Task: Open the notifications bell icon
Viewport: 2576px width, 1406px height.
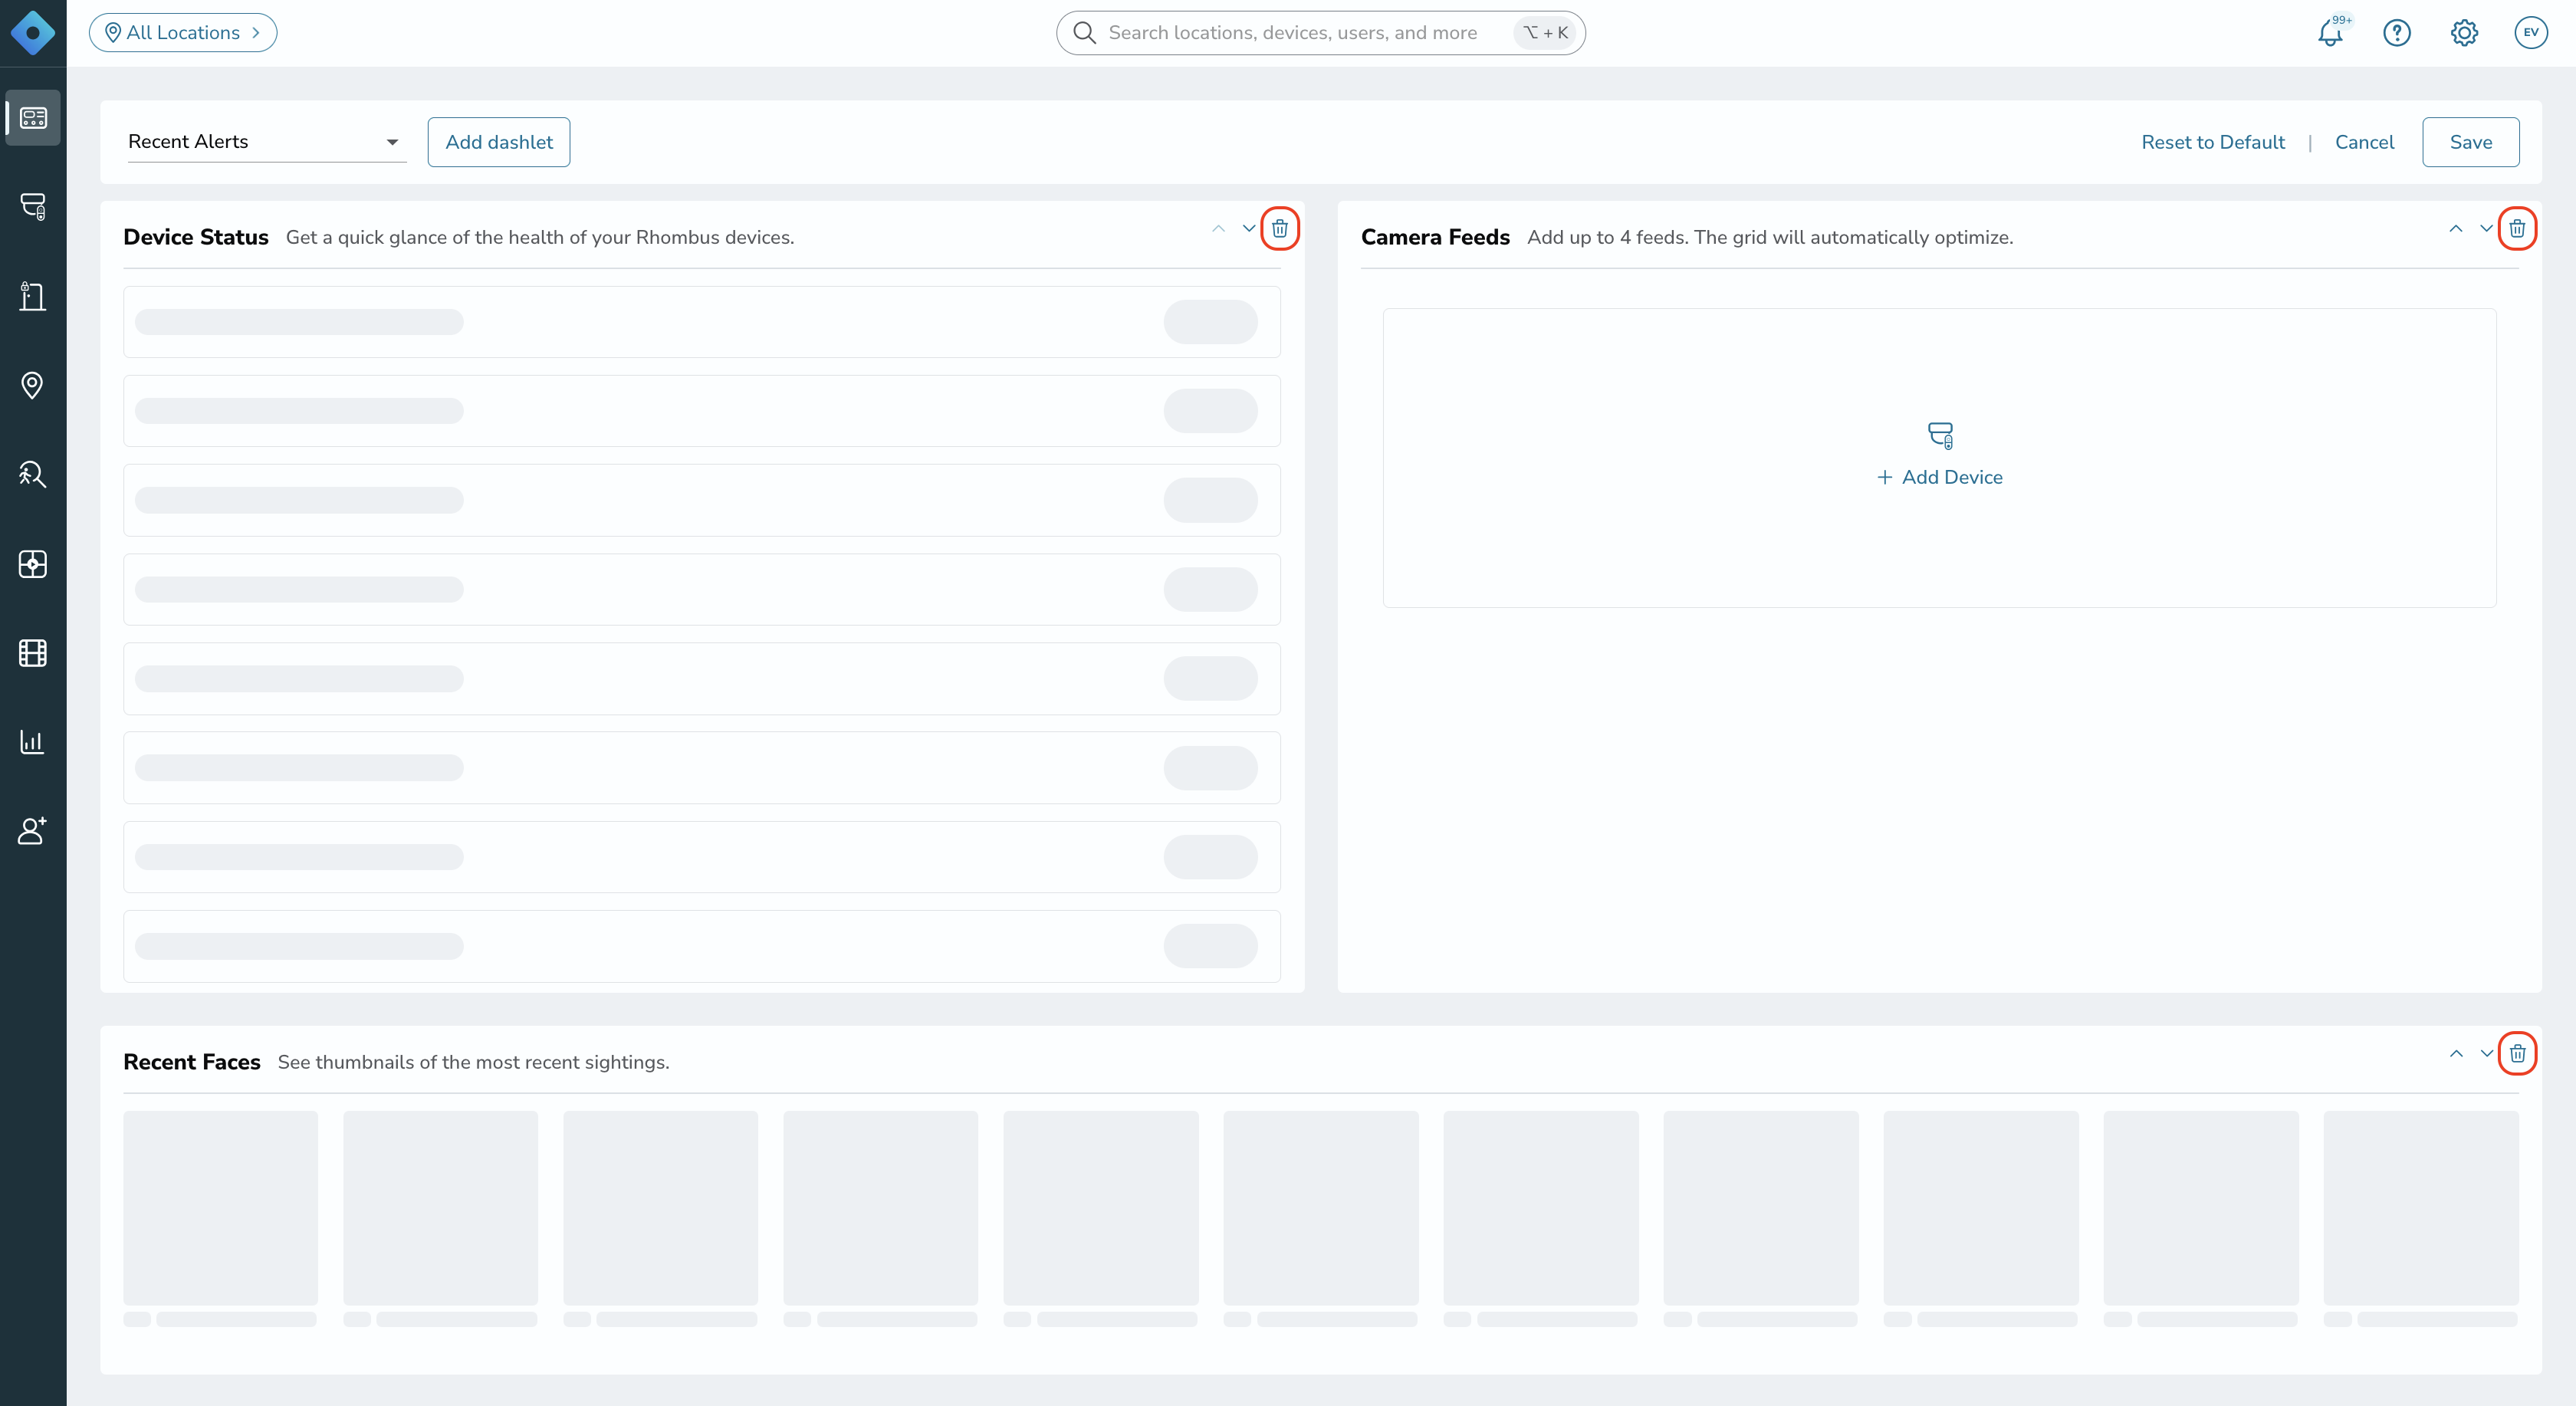Action: click(x=2331, y=32)
